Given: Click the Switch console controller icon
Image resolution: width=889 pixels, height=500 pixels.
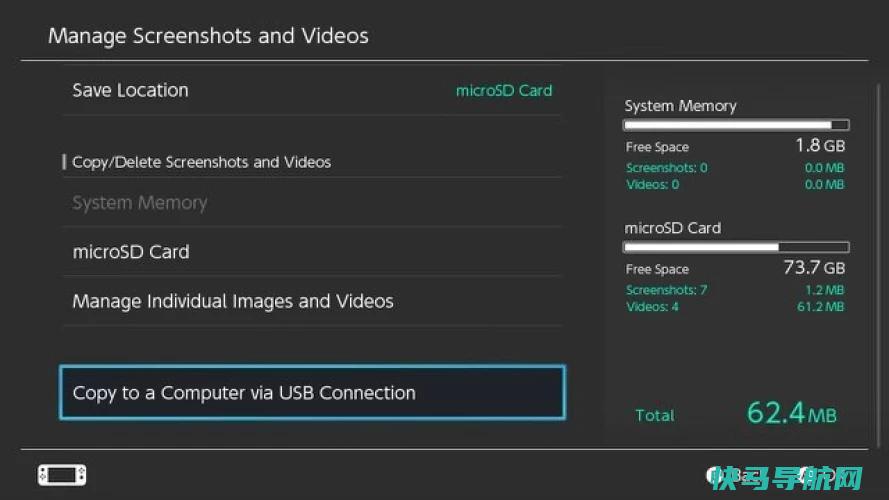Looking at the screenshot, I should [62, 475].
